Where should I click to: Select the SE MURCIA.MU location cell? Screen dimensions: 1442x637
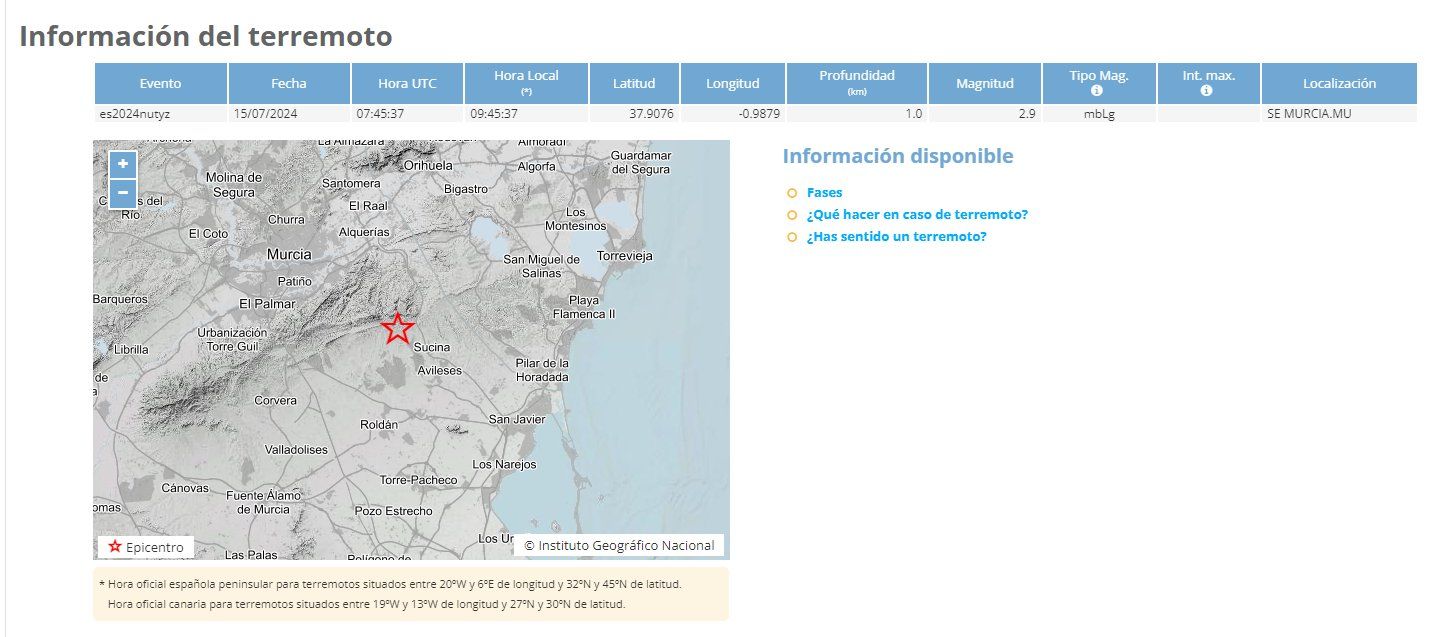[x=1309, y=114]
